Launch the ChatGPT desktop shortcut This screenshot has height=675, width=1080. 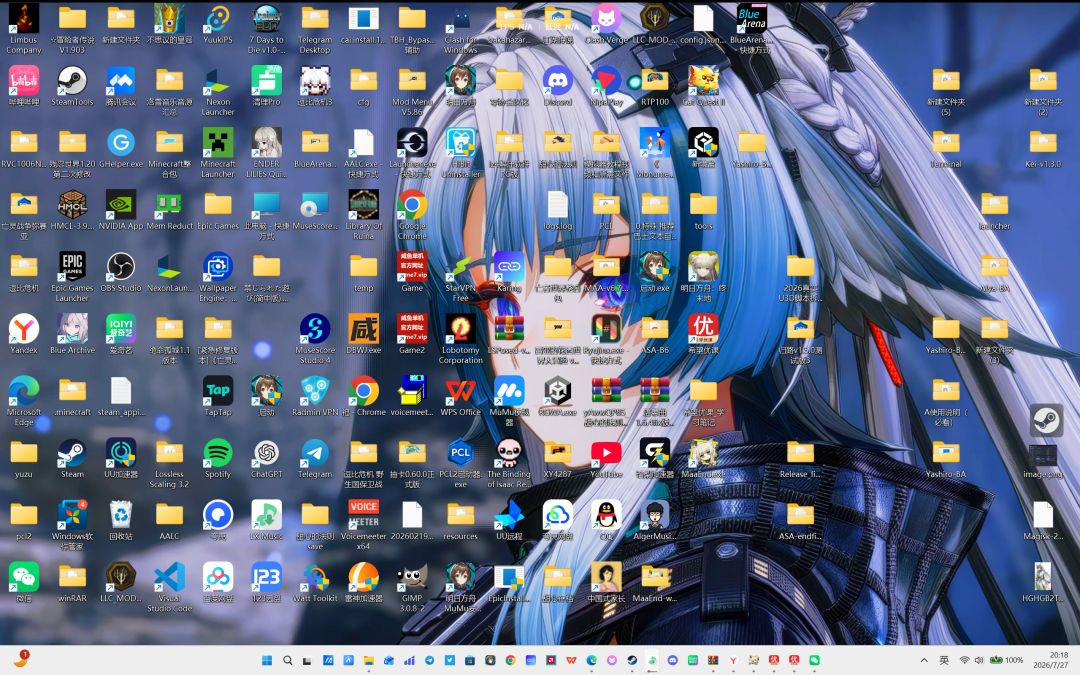coord(267,457)
